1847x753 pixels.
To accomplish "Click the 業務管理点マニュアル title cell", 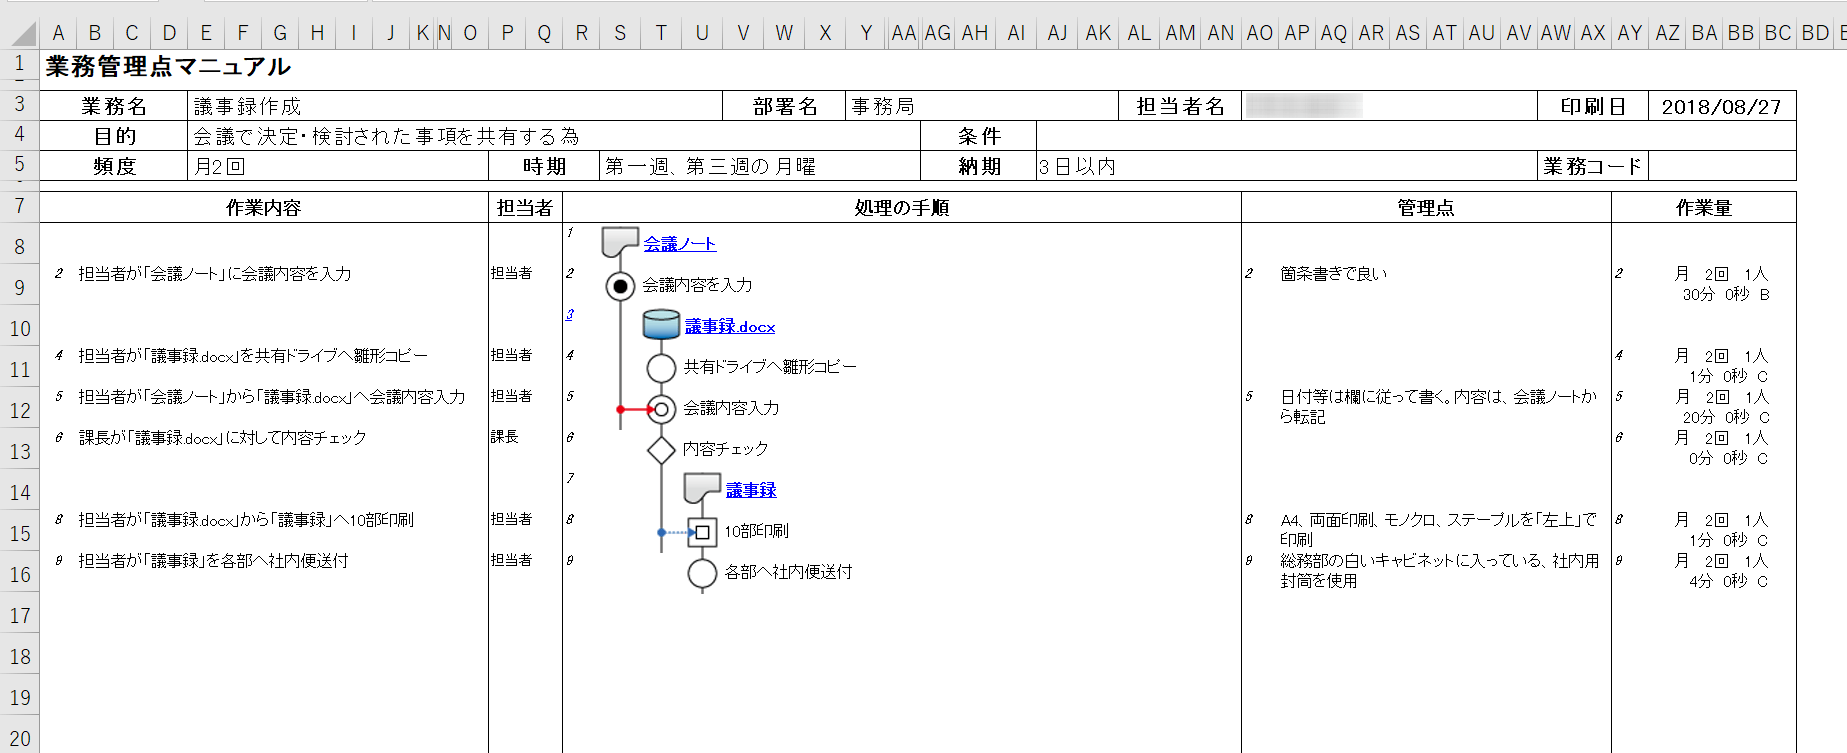I will [x=168, y=67].
